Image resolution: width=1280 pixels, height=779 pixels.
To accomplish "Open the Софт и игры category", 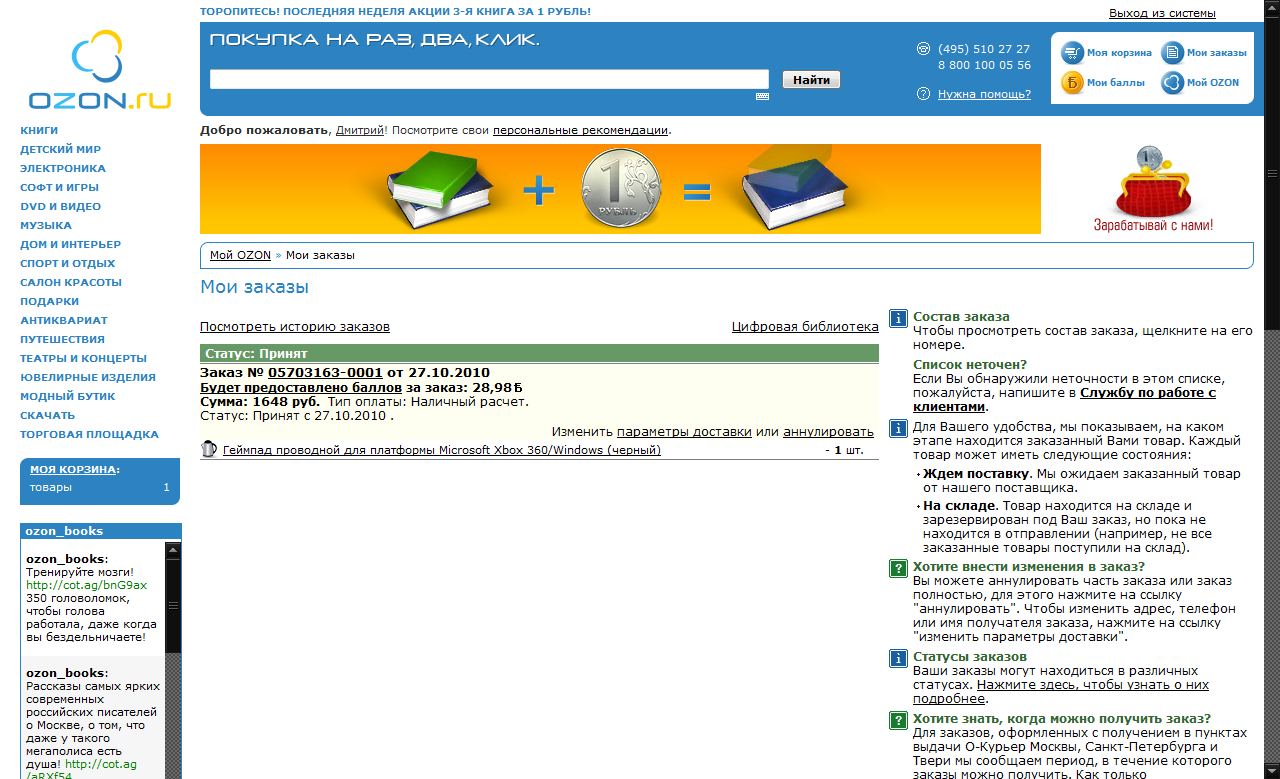I will tap(59, 187).
